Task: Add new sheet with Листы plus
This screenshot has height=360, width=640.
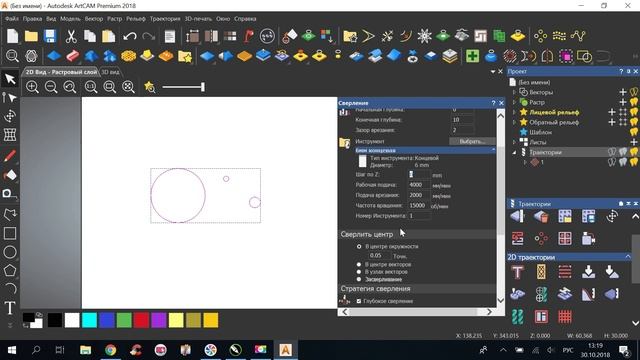Action: point(633,142)
